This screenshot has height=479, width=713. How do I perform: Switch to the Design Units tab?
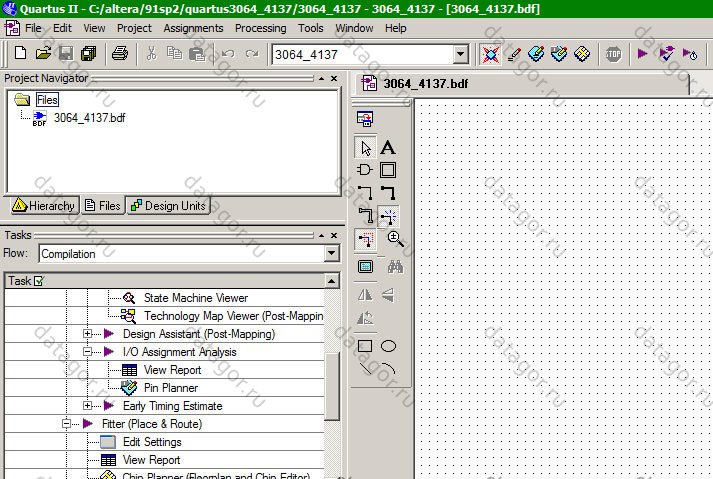coord(169,206)
